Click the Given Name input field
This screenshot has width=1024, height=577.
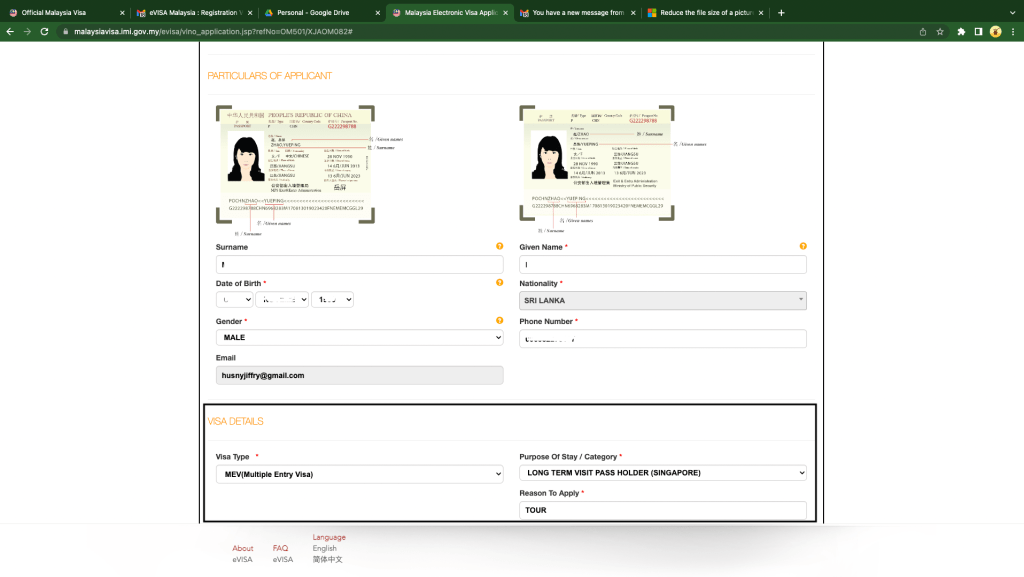click(663, 264)
